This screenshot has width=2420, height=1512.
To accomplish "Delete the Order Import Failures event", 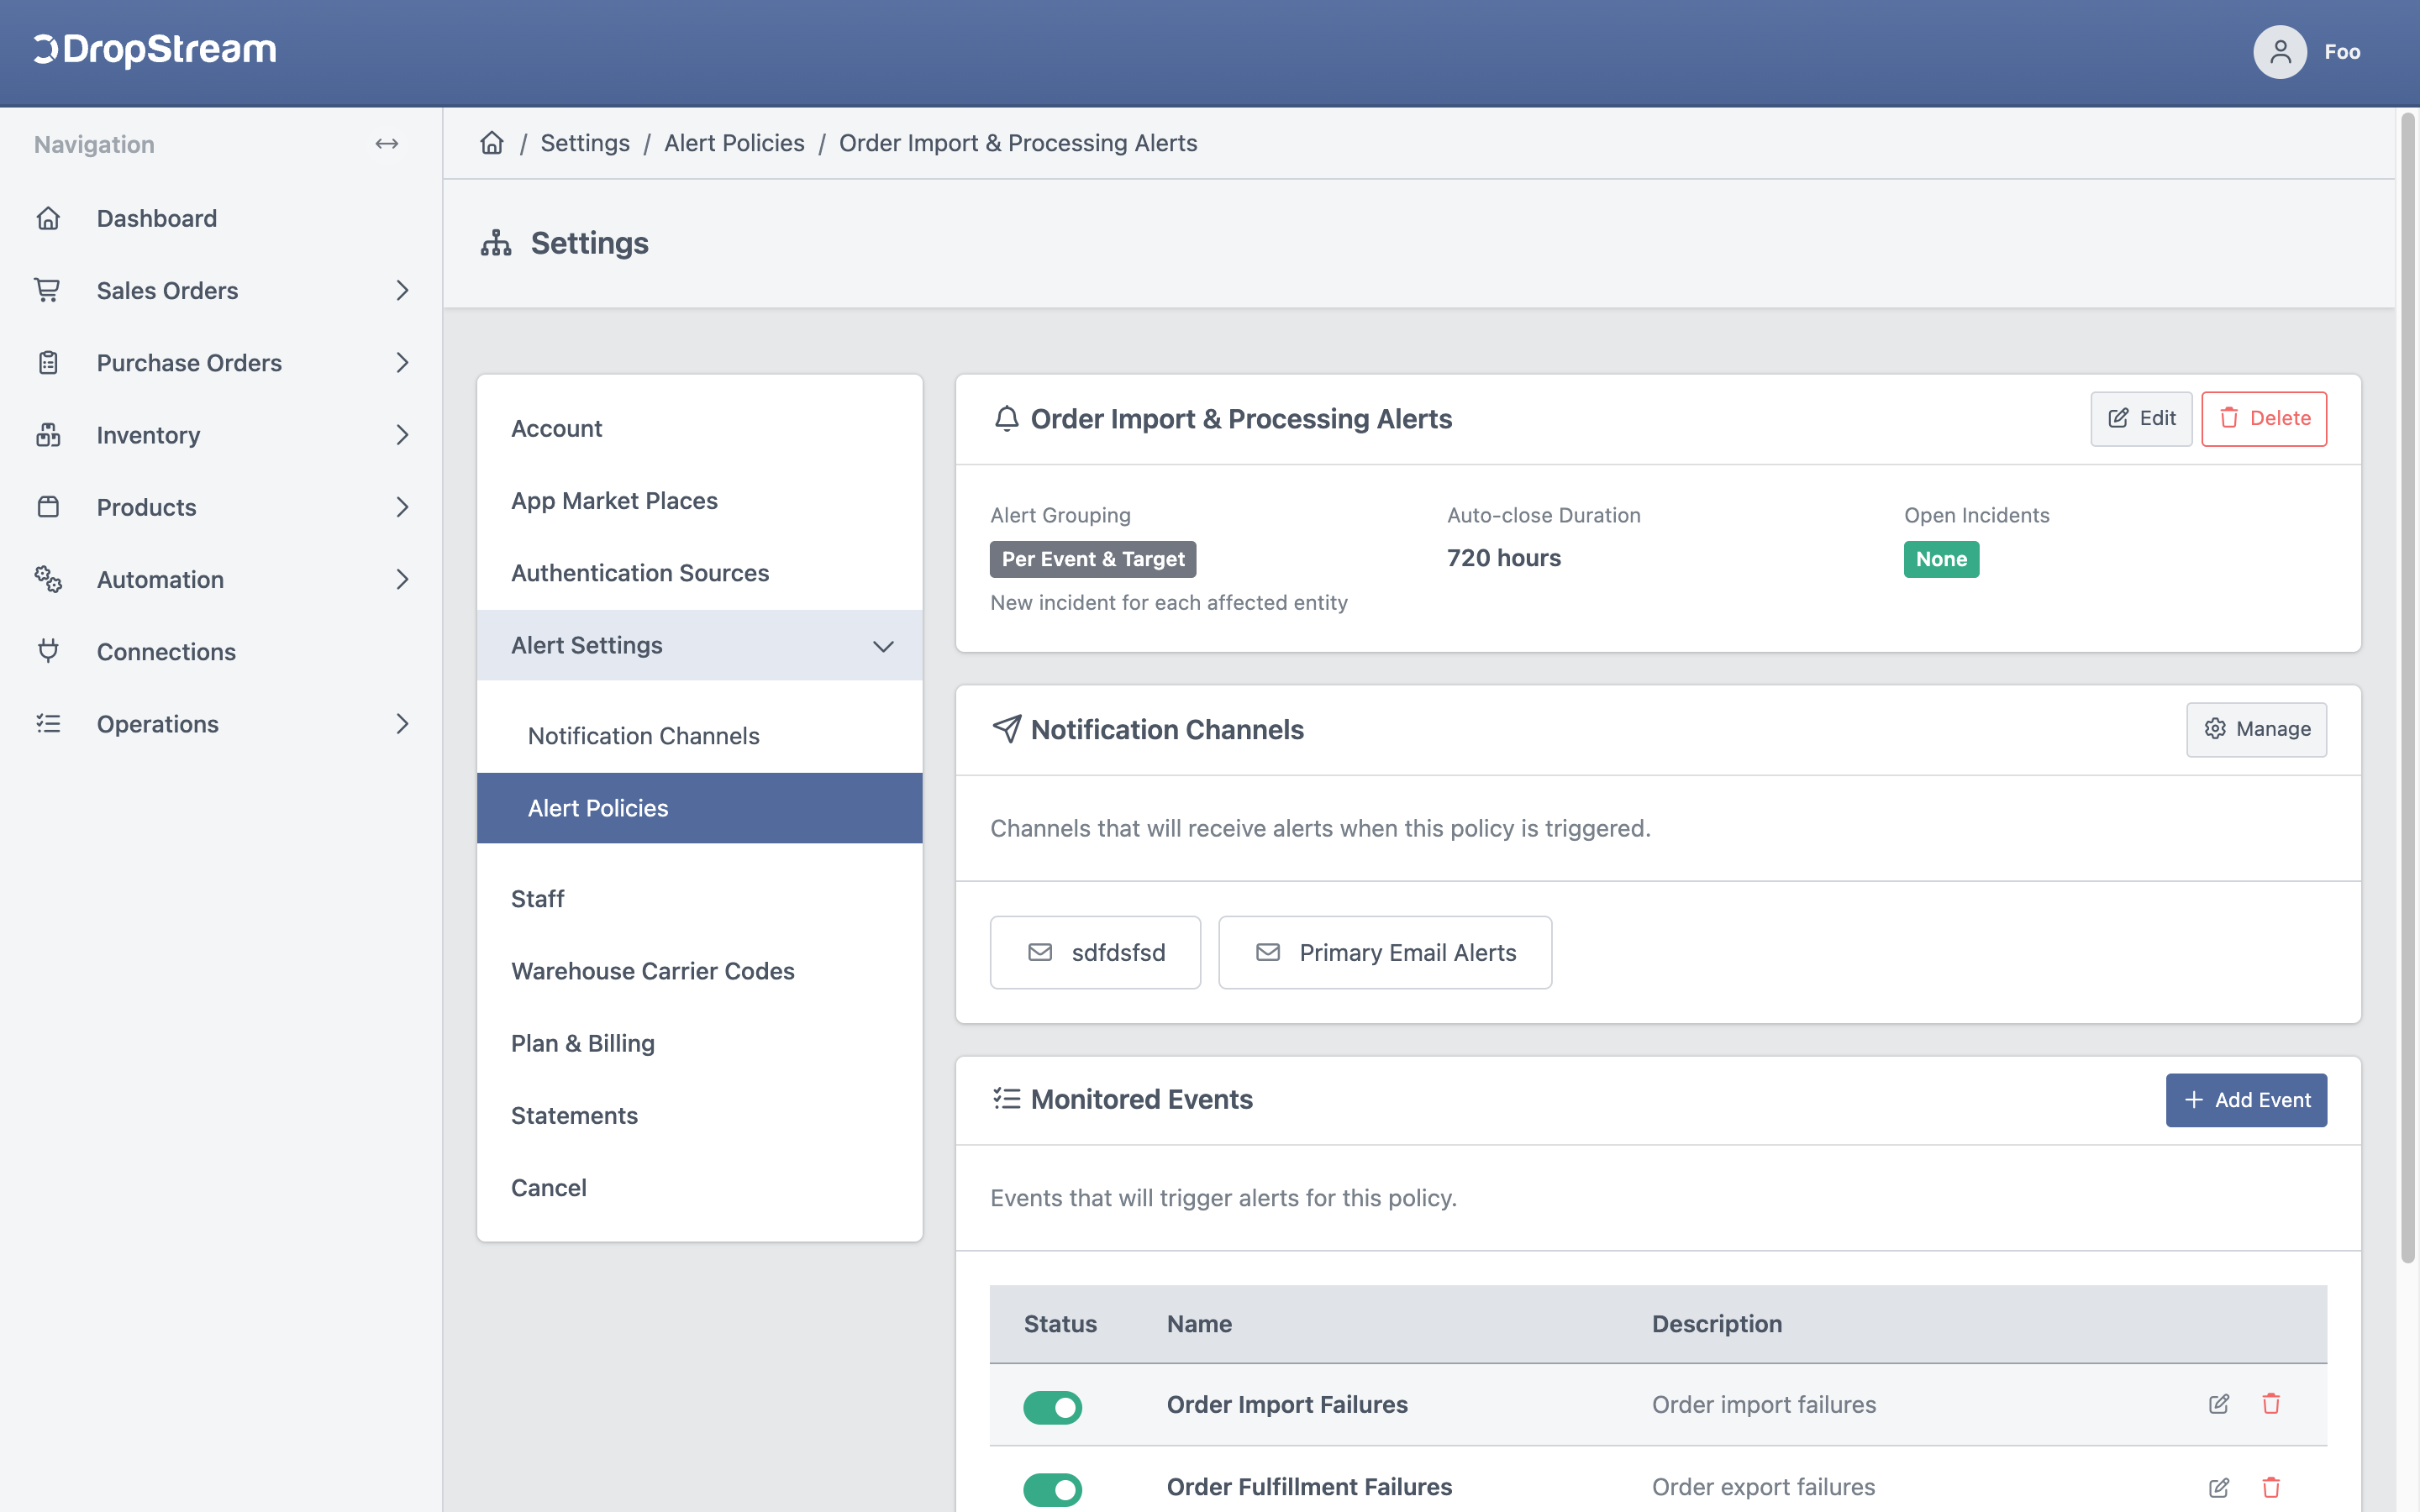I will (2271, 1404).
